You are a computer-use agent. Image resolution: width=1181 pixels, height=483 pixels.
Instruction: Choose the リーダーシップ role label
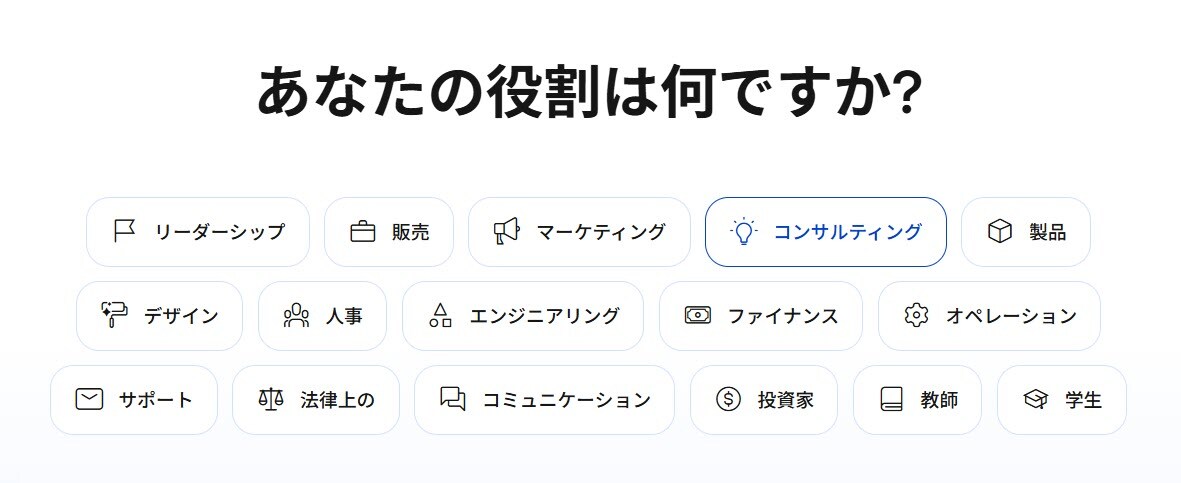coord(220,232)
